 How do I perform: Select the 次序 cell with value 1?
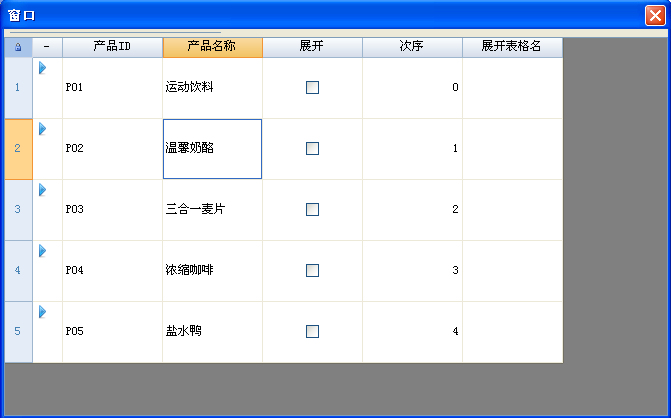coord(413,149)
